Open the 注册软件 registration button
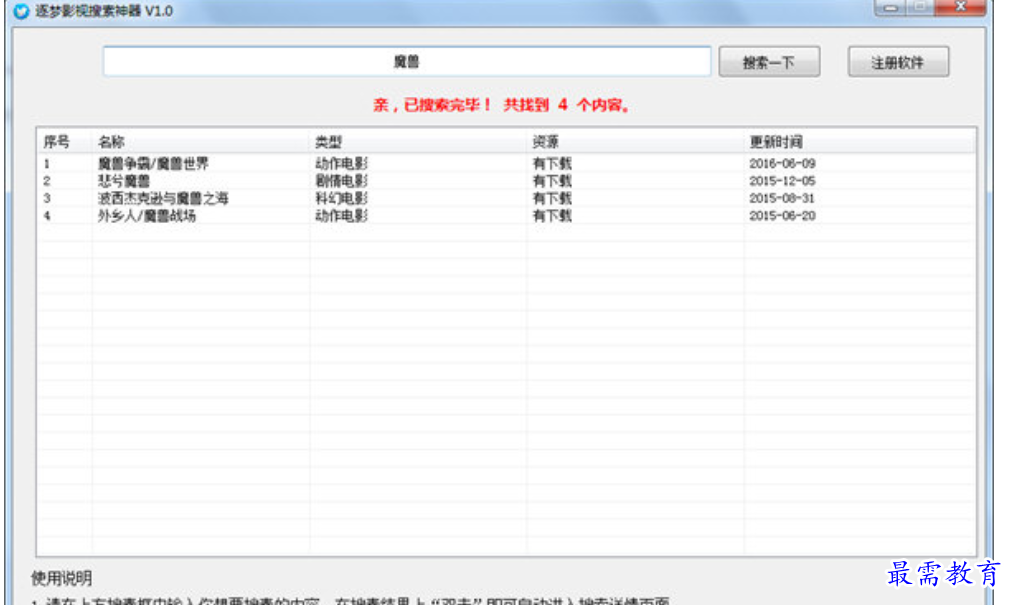1009x605 pixels. pyautogui.click(x=897, y=62)
